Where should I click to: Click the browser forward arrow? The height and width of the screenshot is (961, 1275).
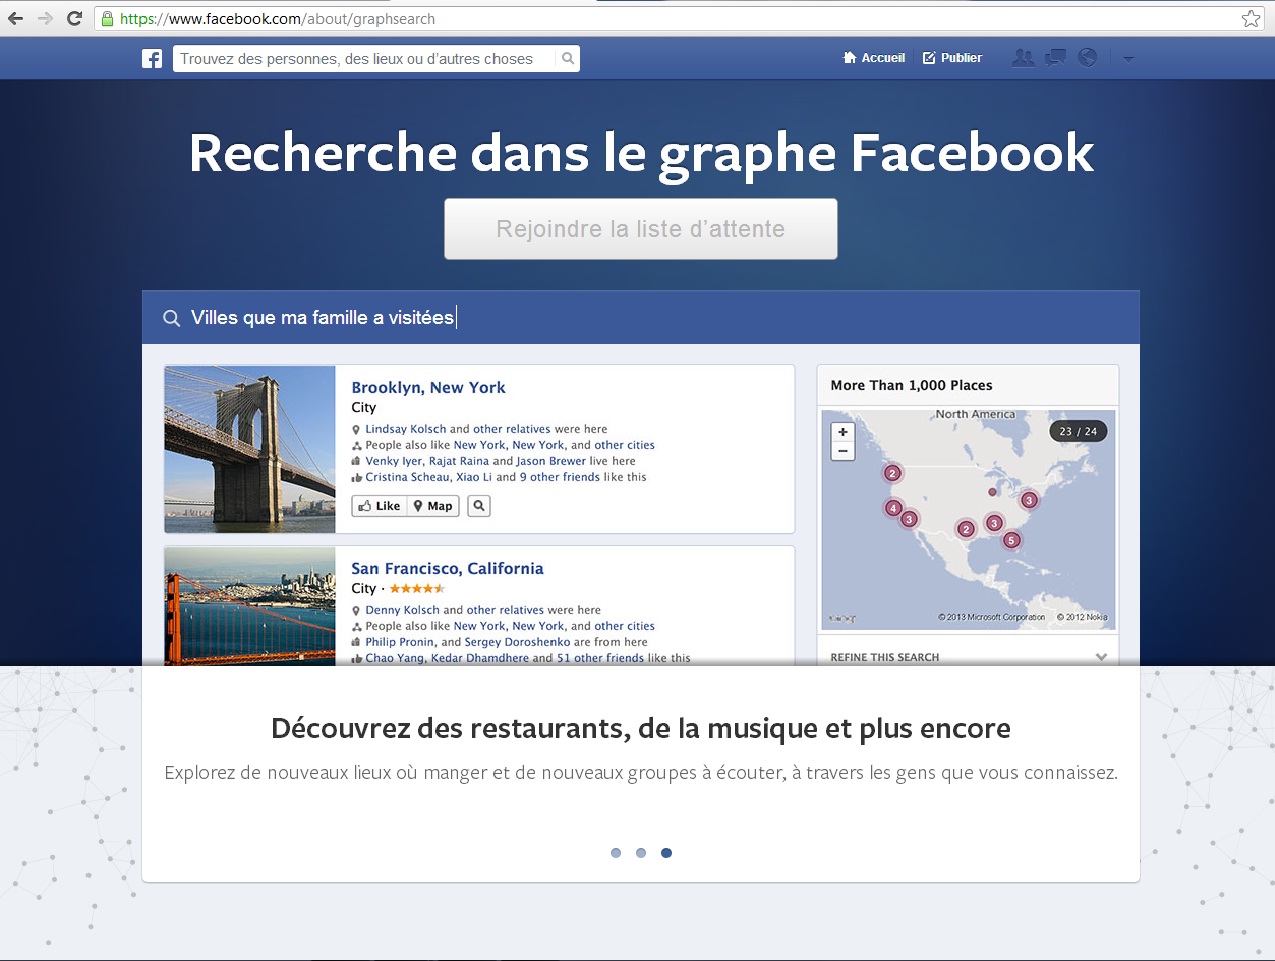coord(45,18)
